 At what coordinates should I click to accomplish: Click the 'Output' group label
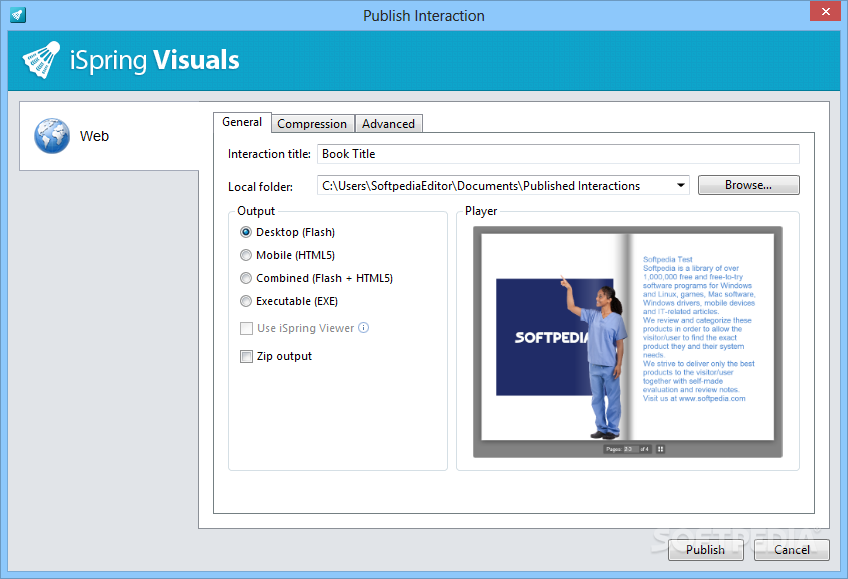click(256, 211)
